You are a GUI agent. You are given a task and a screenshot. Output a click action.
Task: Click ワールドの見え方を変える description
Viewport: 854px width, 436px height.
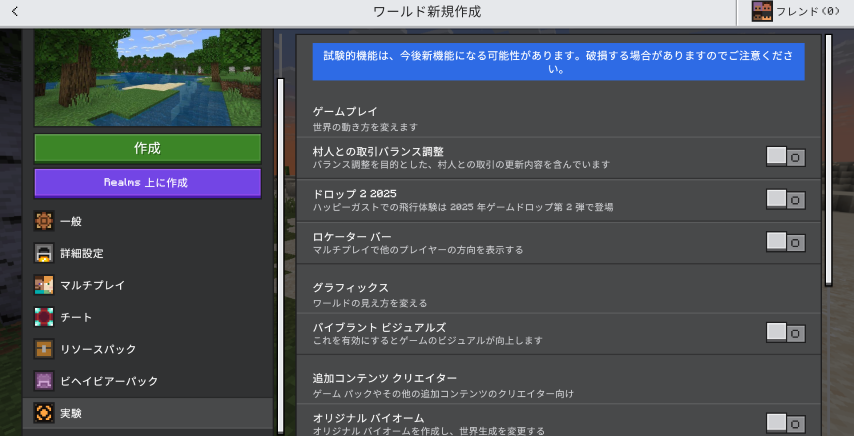pyautogui.click(x=370, y=303)
